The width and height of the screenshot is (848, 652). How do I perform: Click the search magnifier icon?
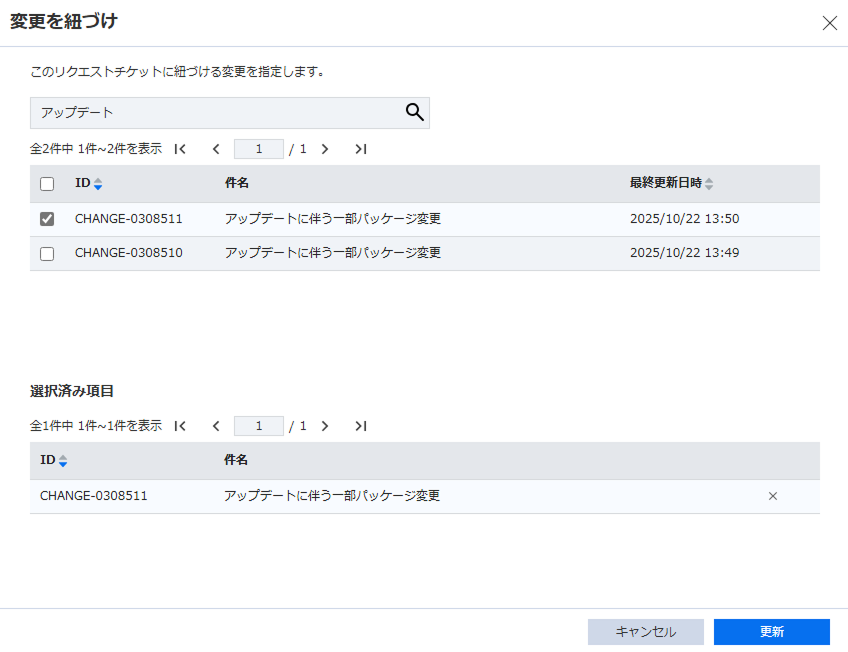[x=414, y=112]
